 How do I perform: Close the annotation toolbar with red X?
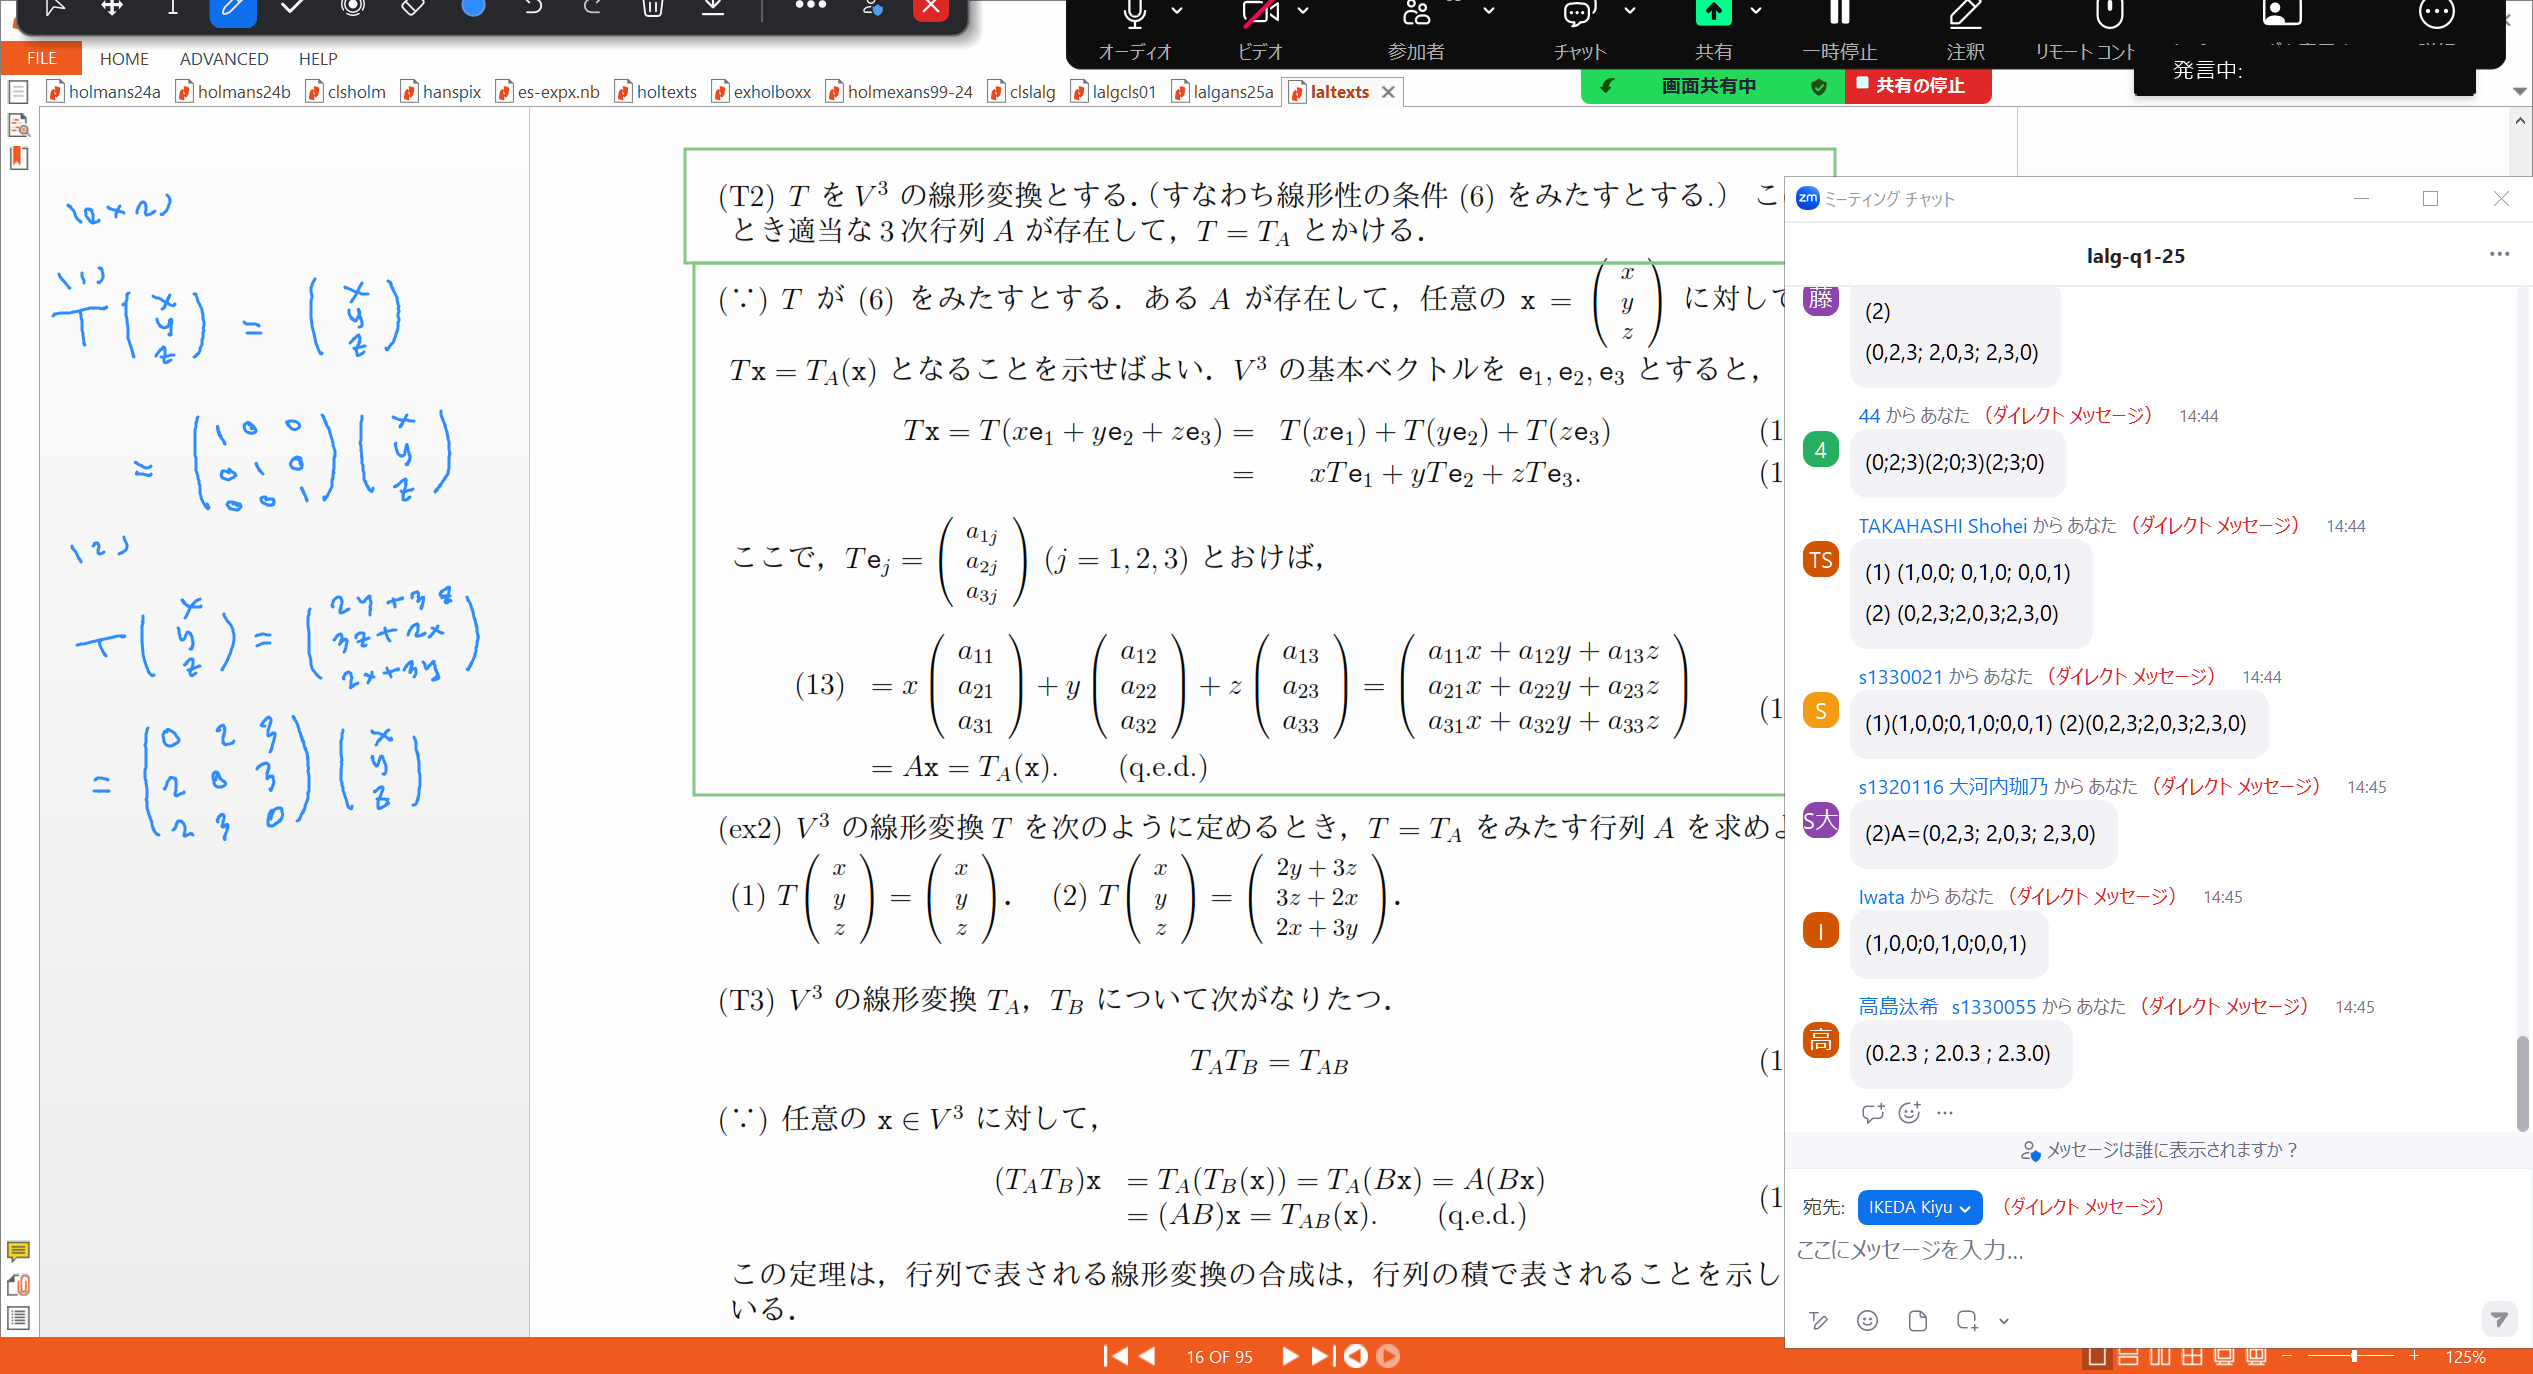pyautogui.click(x=931, y=8)
